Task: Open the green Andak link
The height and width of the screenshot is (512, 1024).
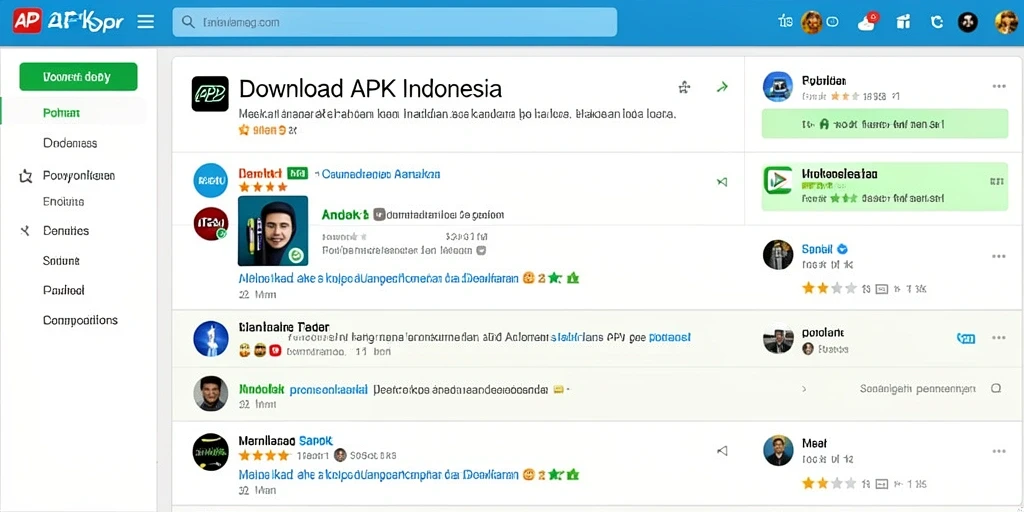Action: coord(345,214)
